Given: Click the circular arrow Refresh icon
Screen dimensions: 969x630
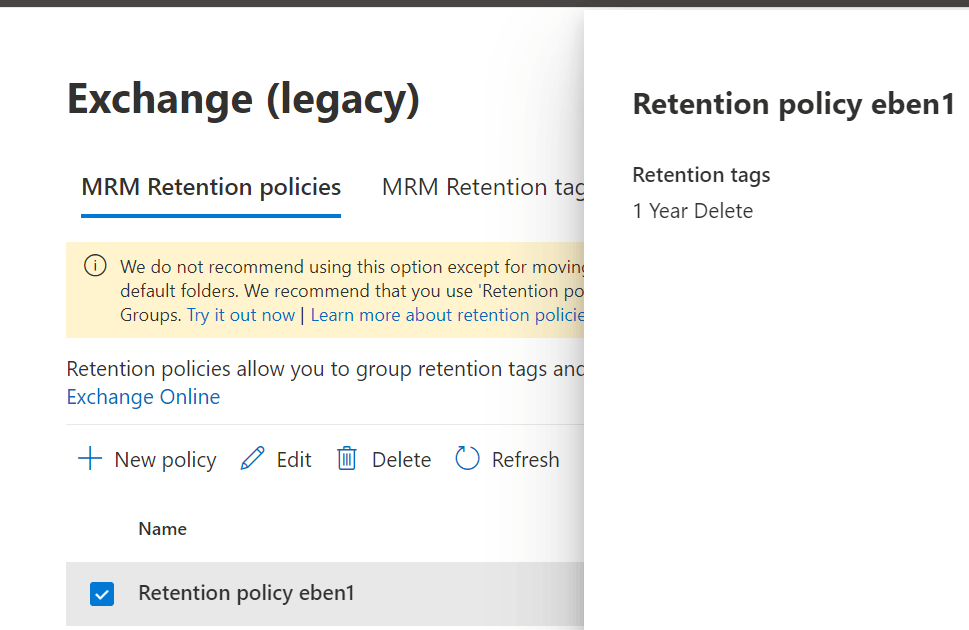Looking at the screenshot, I should coord(467,459).
